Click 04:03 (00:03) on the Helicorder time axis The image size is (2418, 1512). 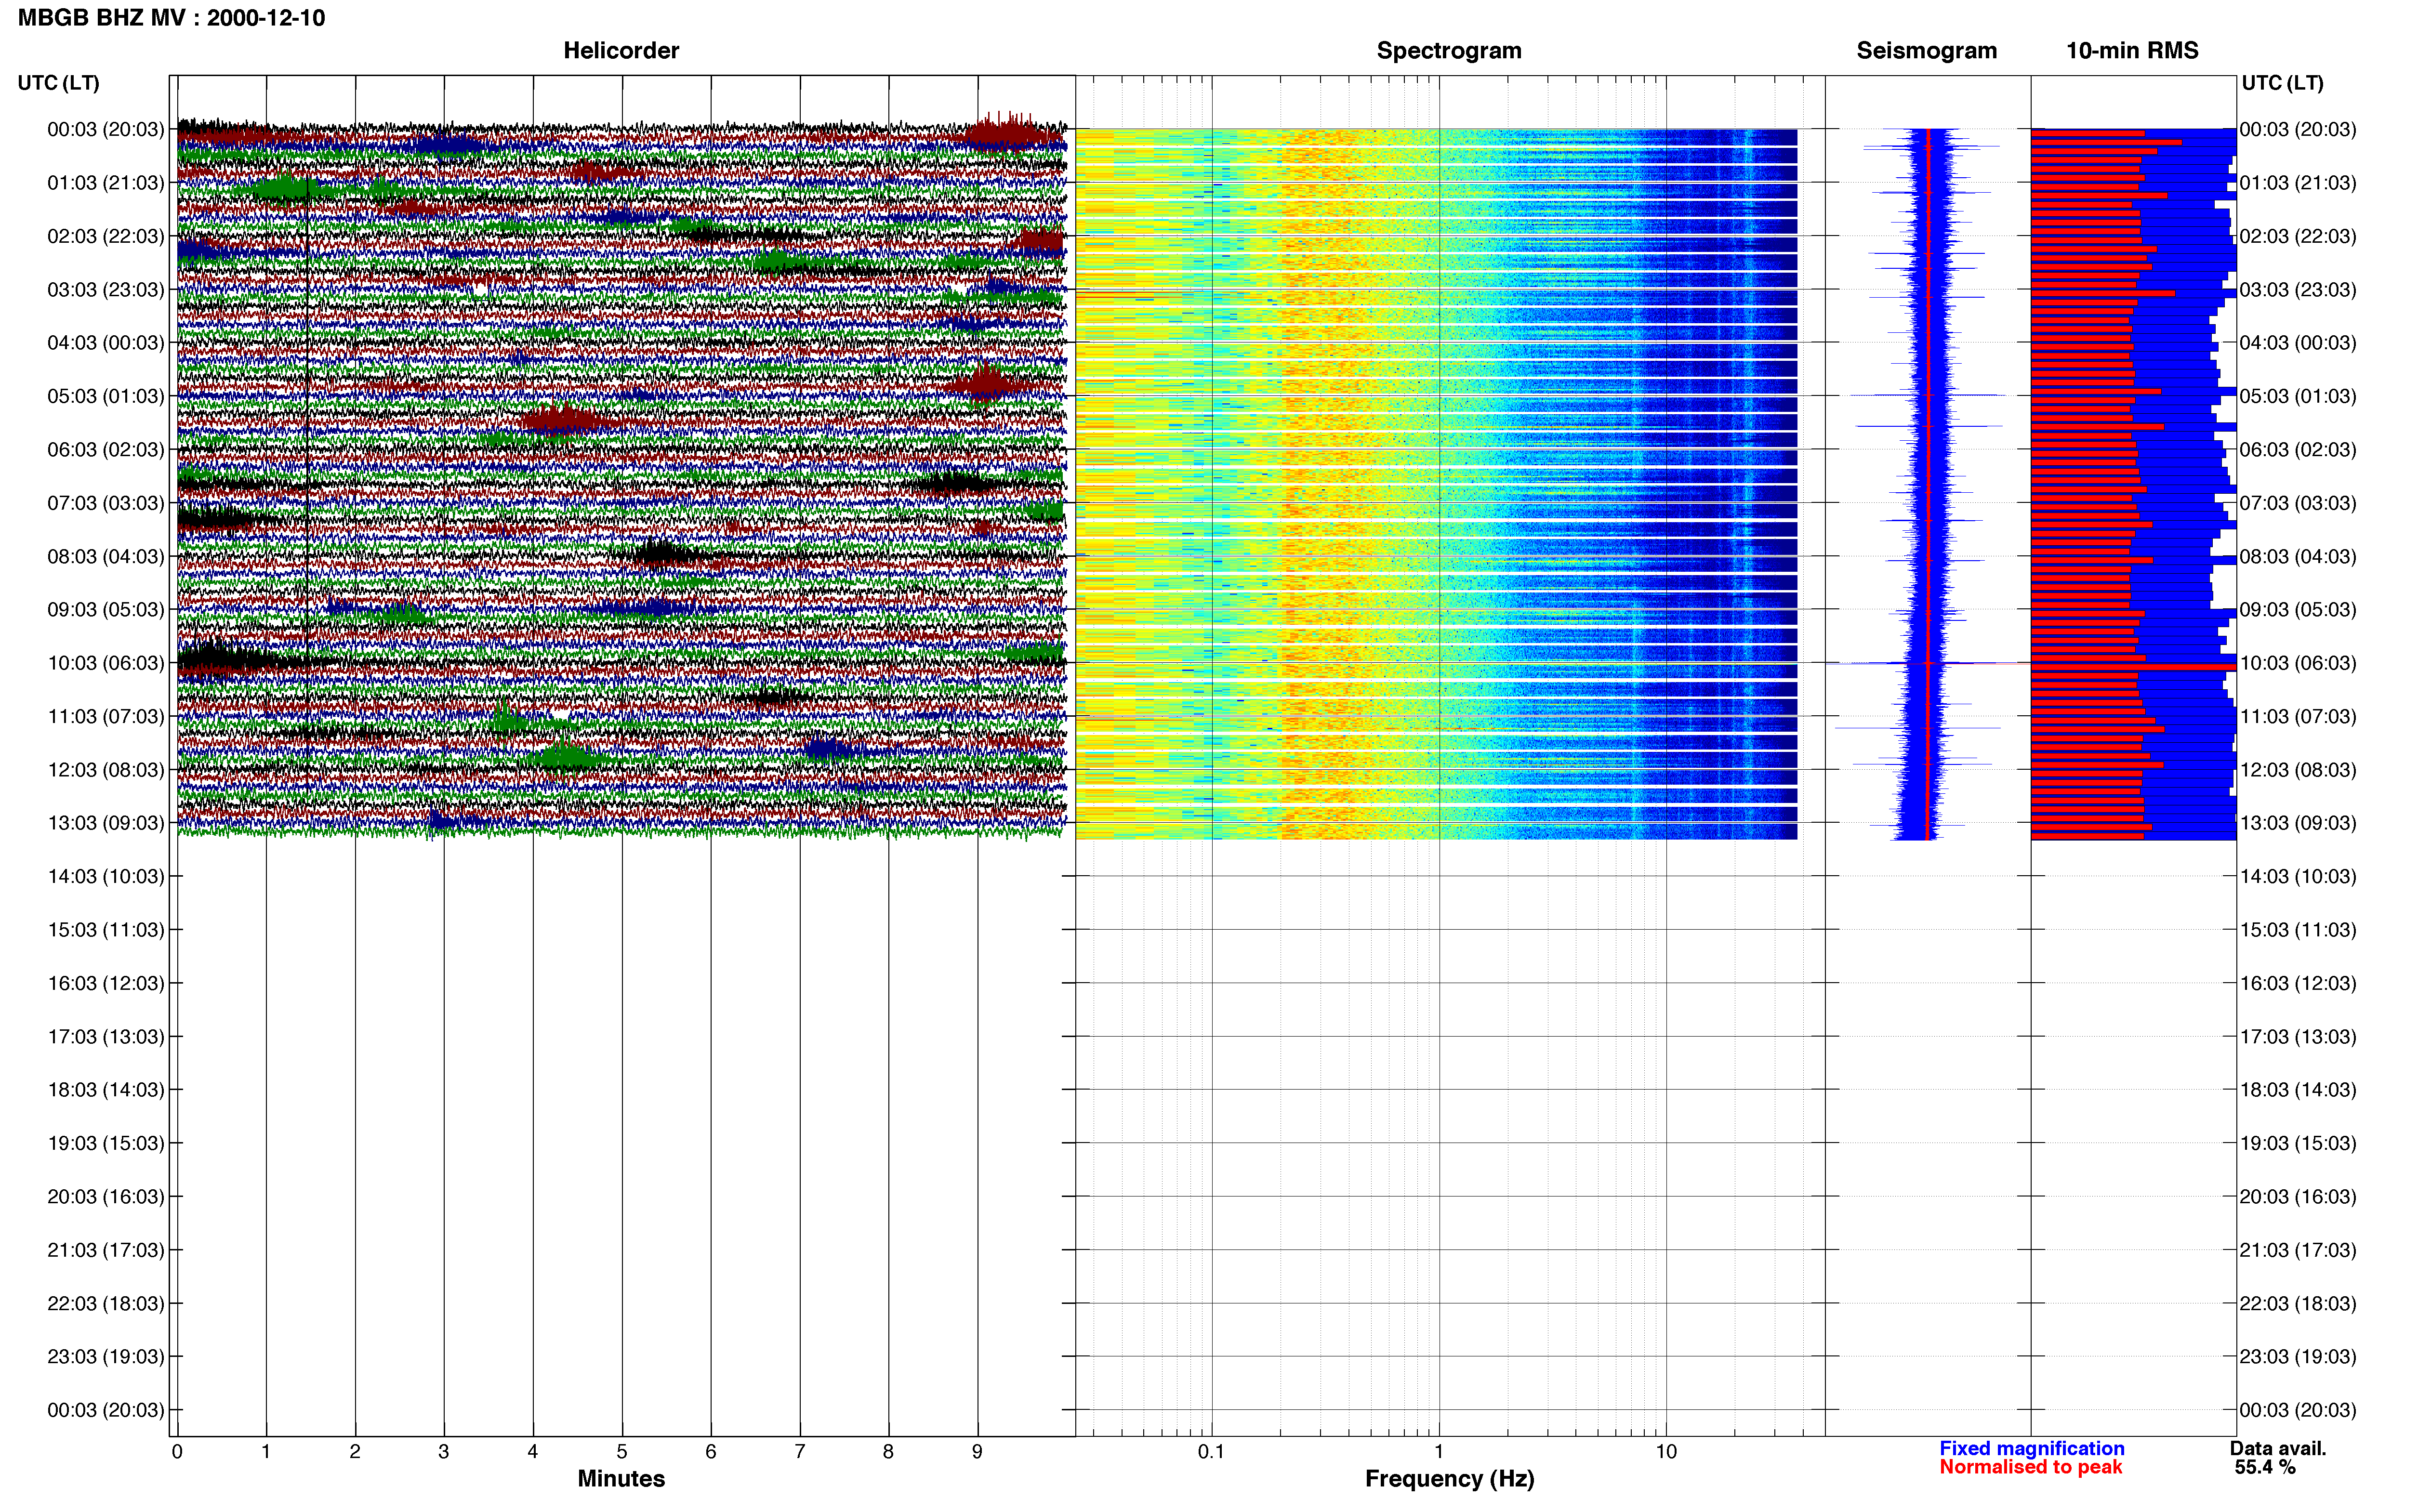point(106,343)
